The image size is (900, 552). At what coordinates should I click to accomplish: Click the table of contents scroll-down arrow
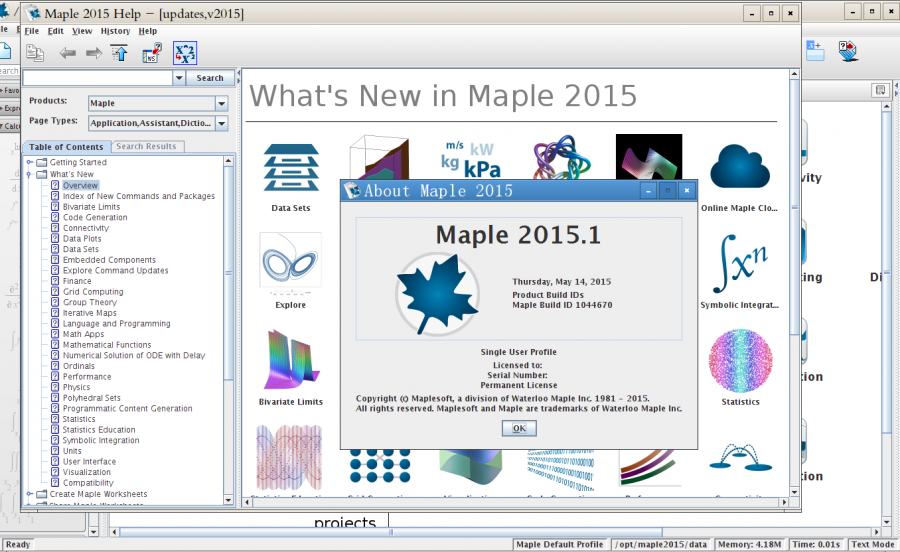[x=228, y=500]
